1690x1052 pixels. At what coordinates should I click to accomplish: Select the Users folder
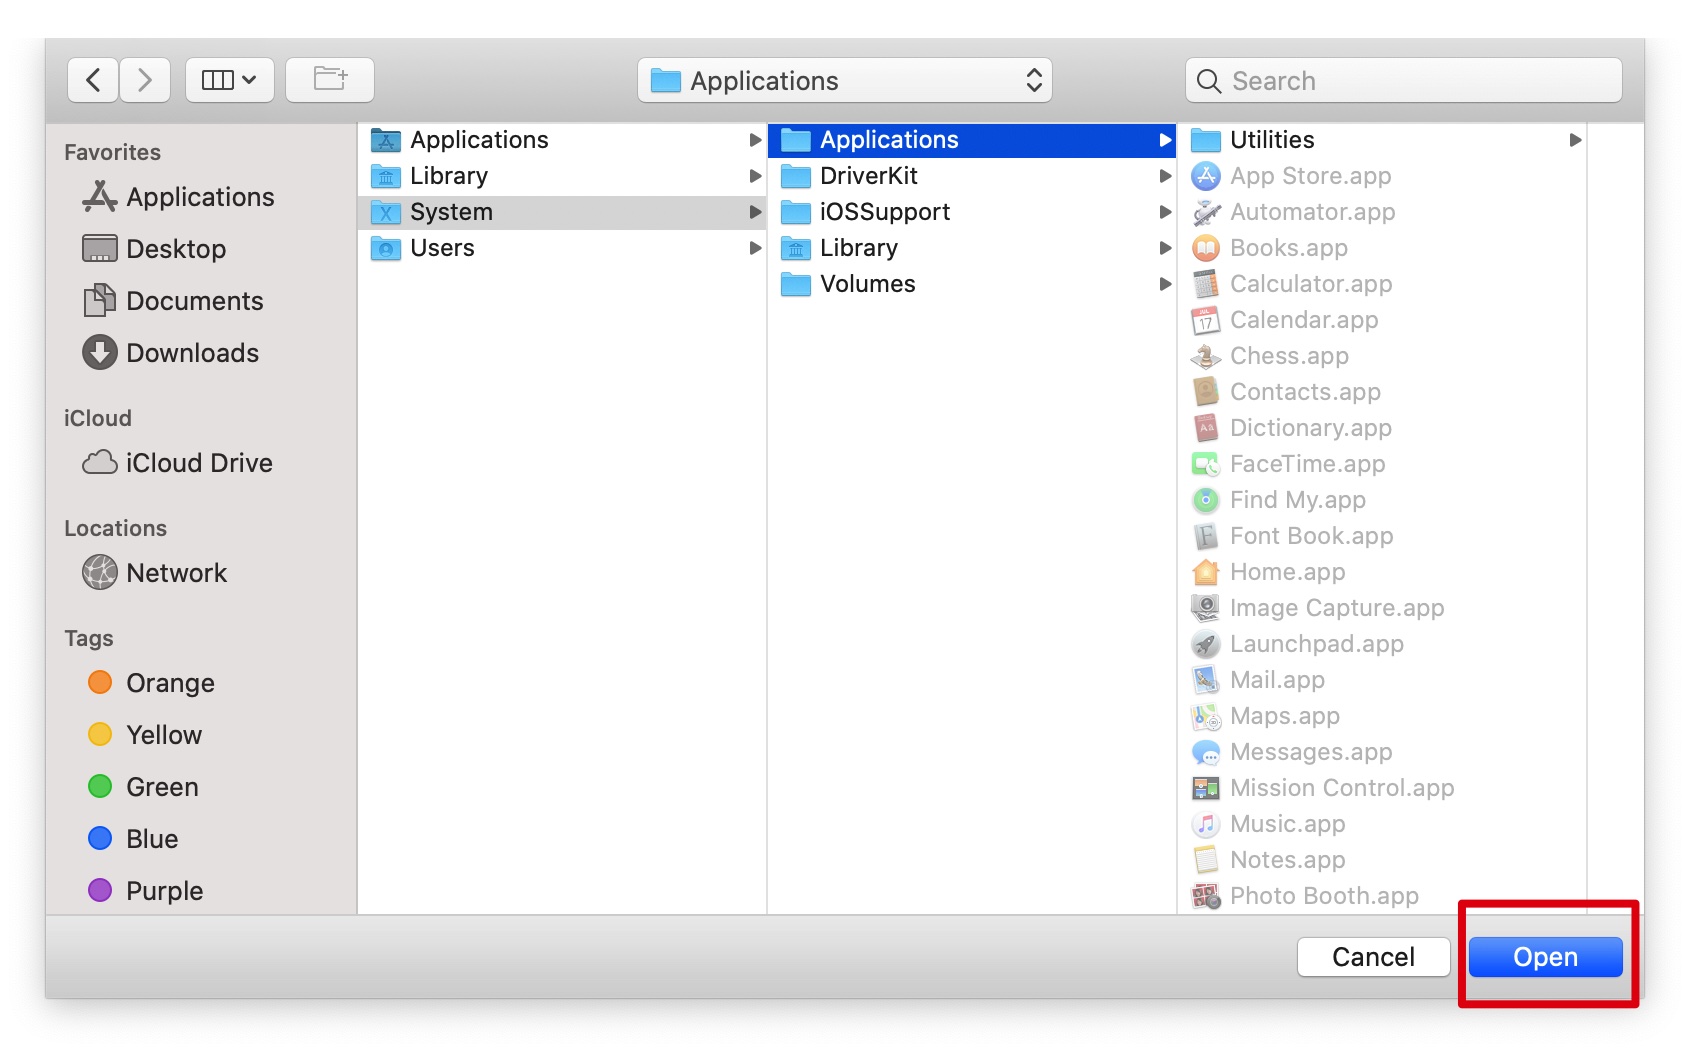pyautogui.click(x=562, y=248)
